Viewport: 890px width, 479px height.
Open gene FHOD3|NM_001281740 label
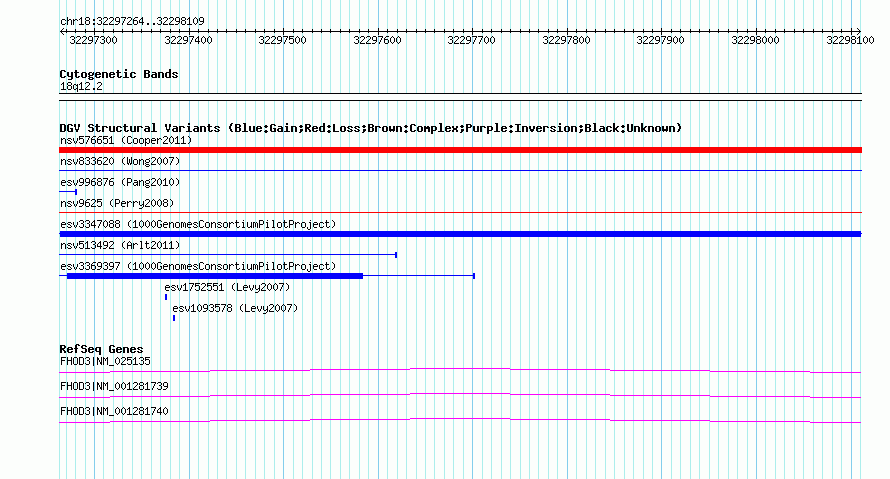114,411
